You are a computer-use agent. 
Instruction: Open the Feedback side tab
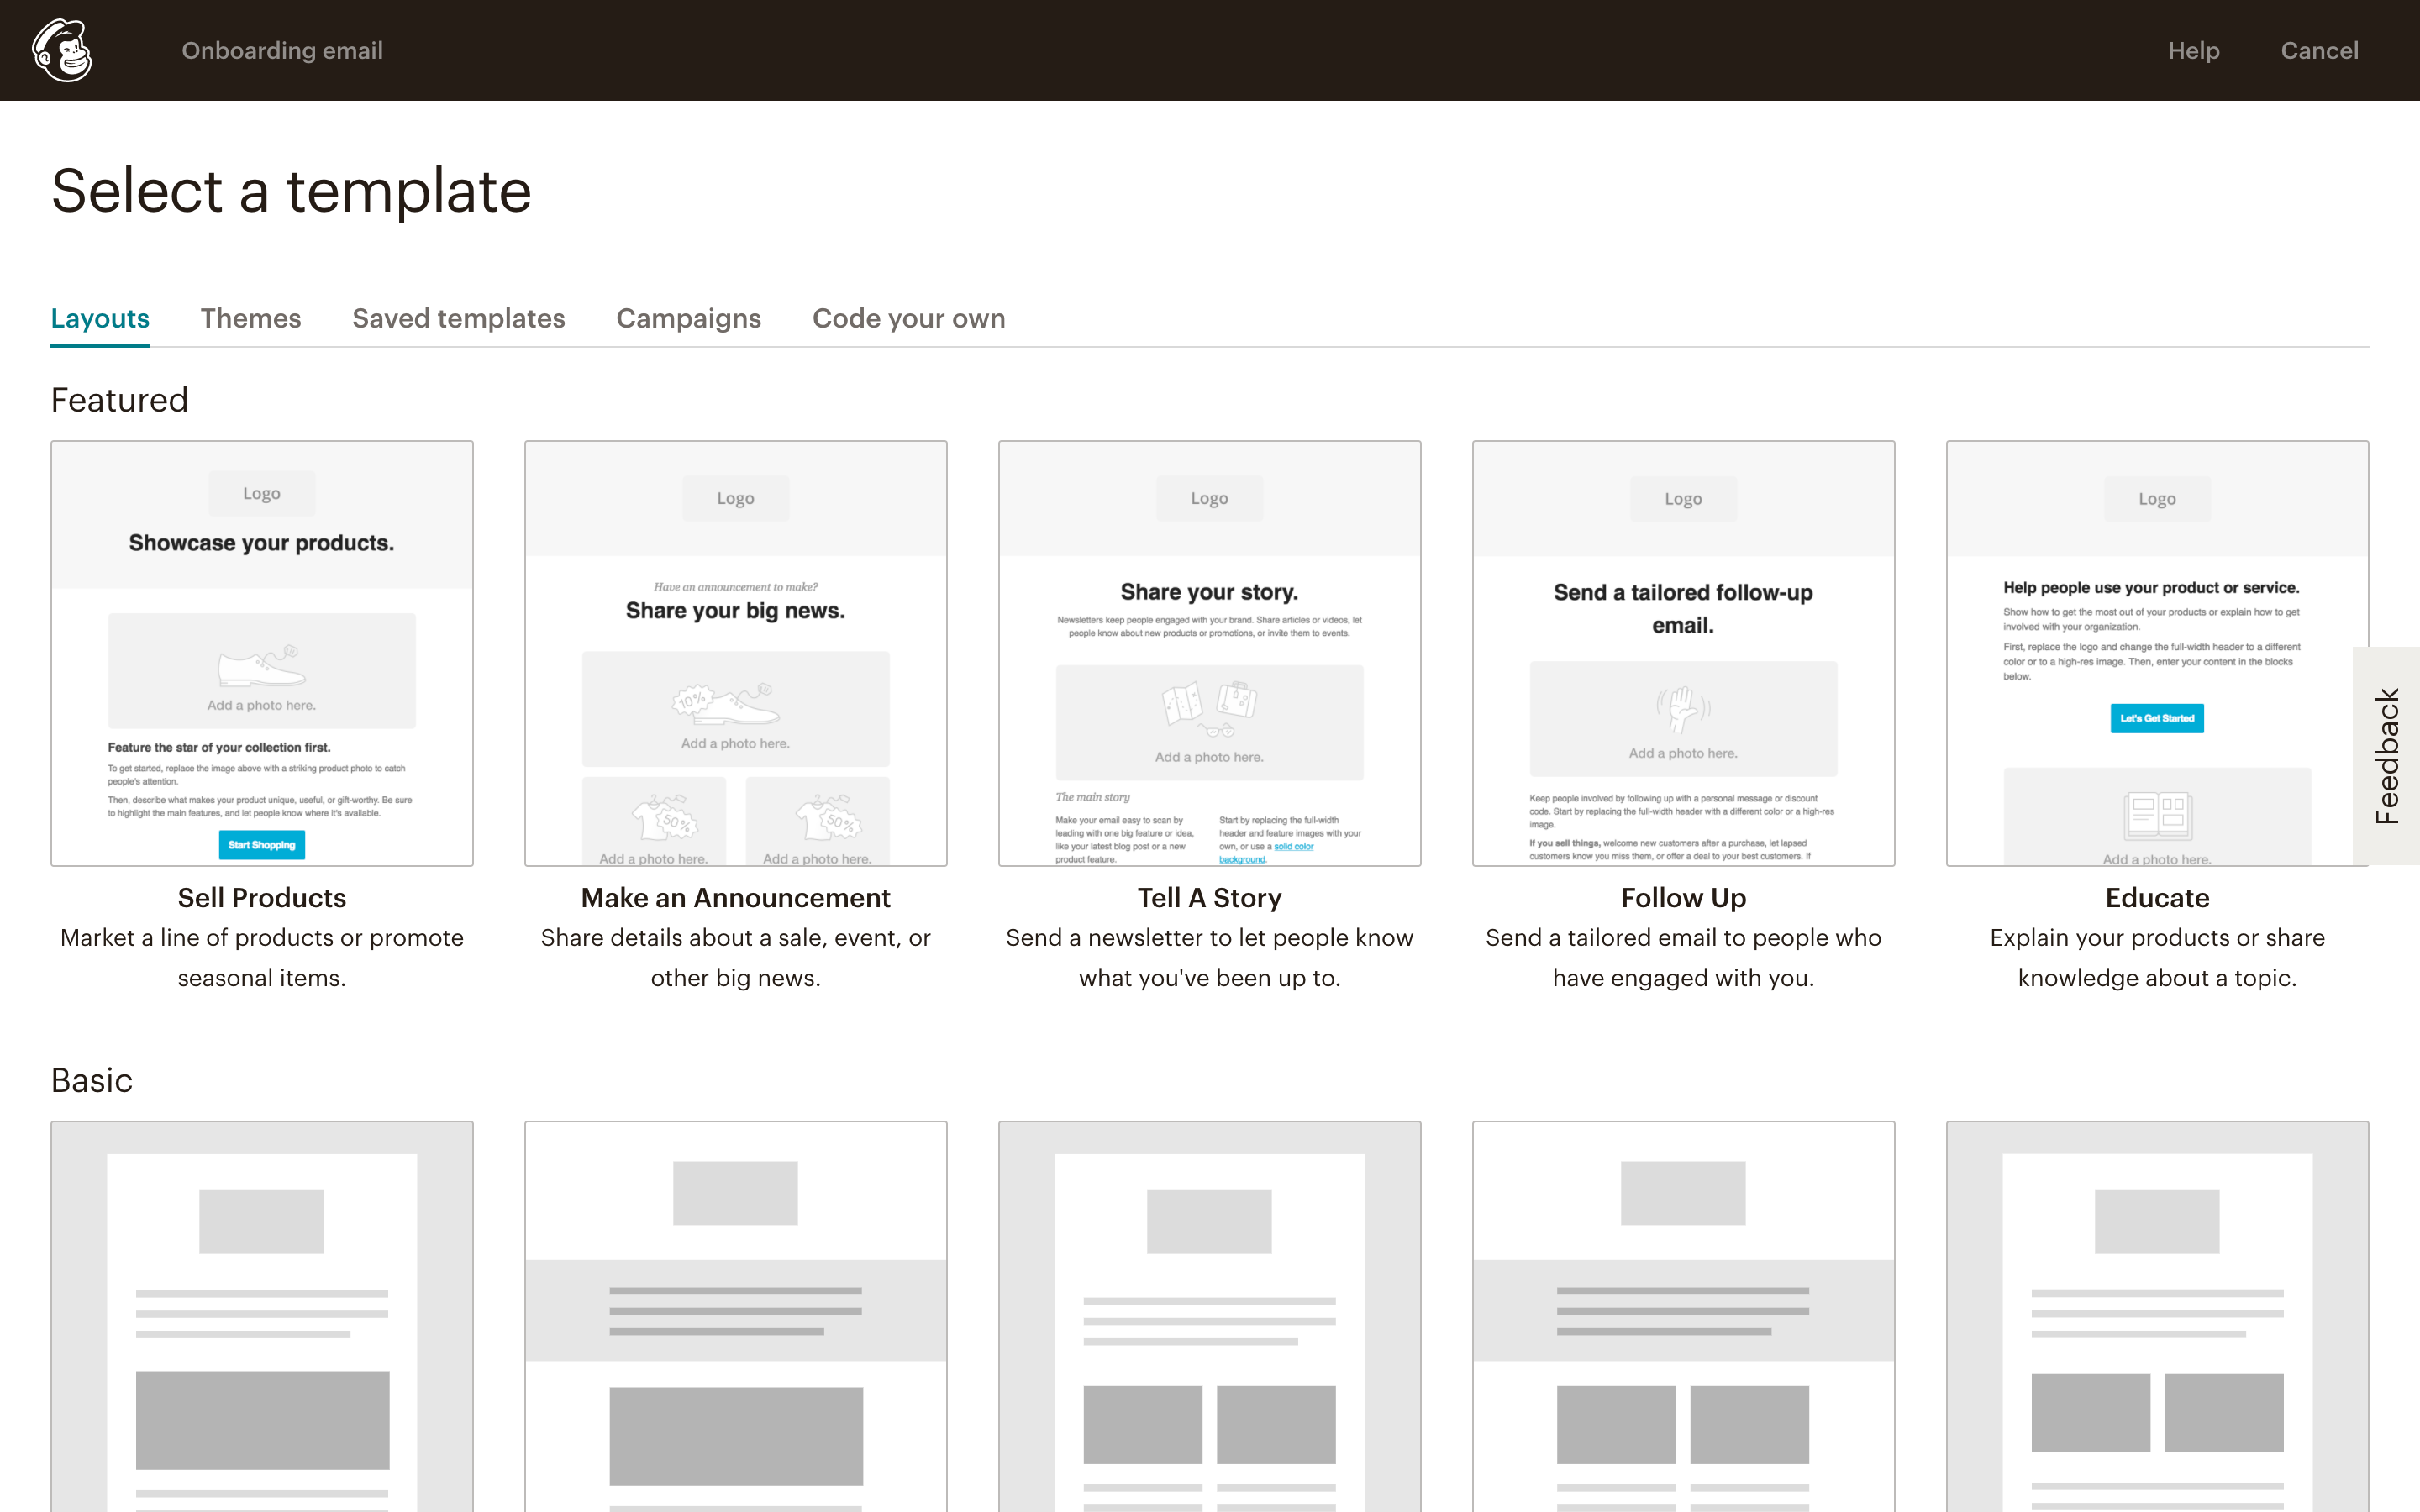pyautogui.click(x=2386, y=756)
